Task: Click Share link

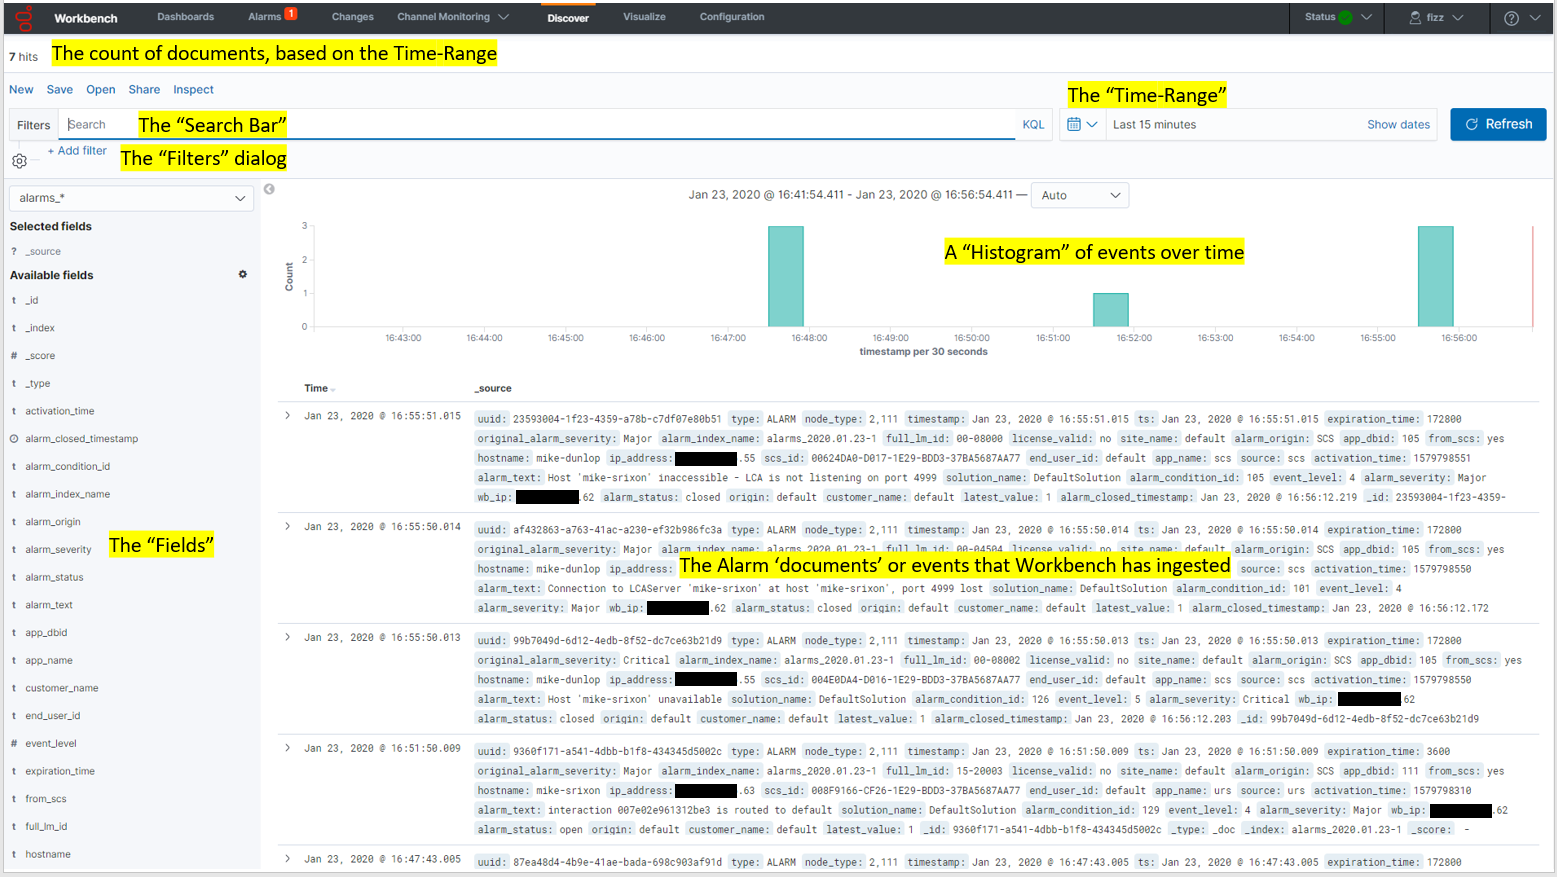Action: (144, 90)
